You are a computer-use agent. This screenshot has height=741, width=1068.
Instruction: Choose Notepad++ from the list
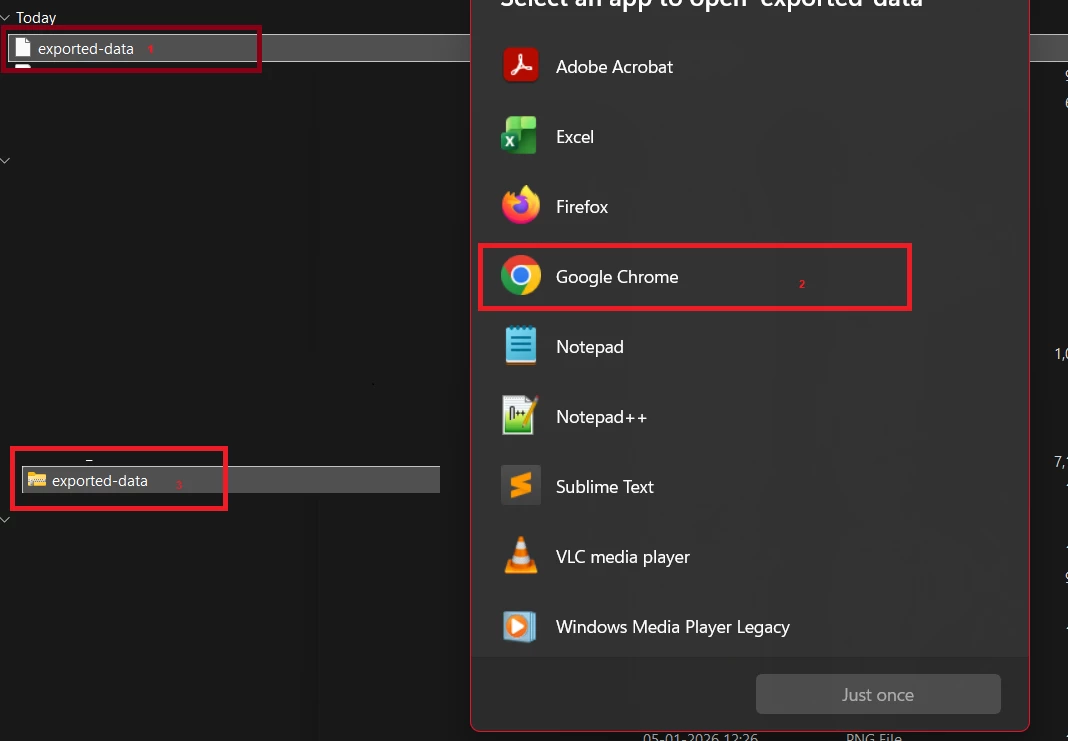[749, 417]
